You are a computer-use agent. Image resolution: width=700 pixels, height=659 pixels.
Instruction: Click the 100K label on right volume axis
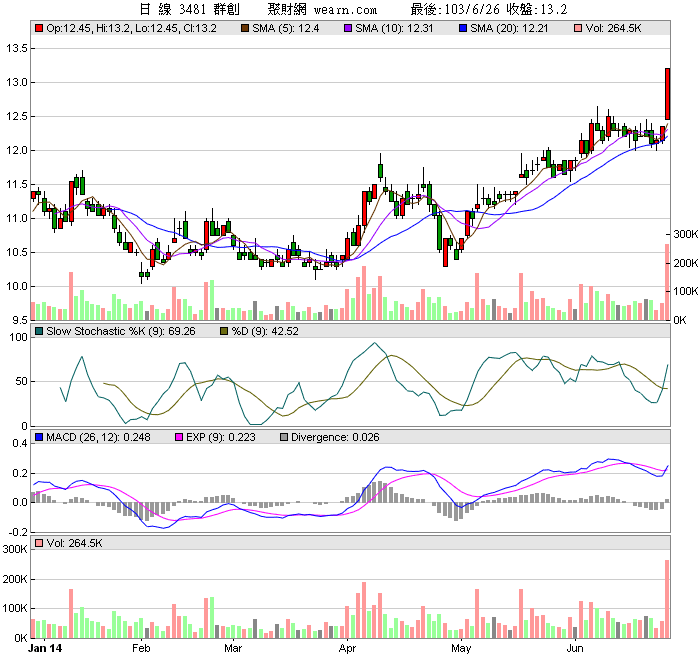pyautogui.click(x=685, y=291)
